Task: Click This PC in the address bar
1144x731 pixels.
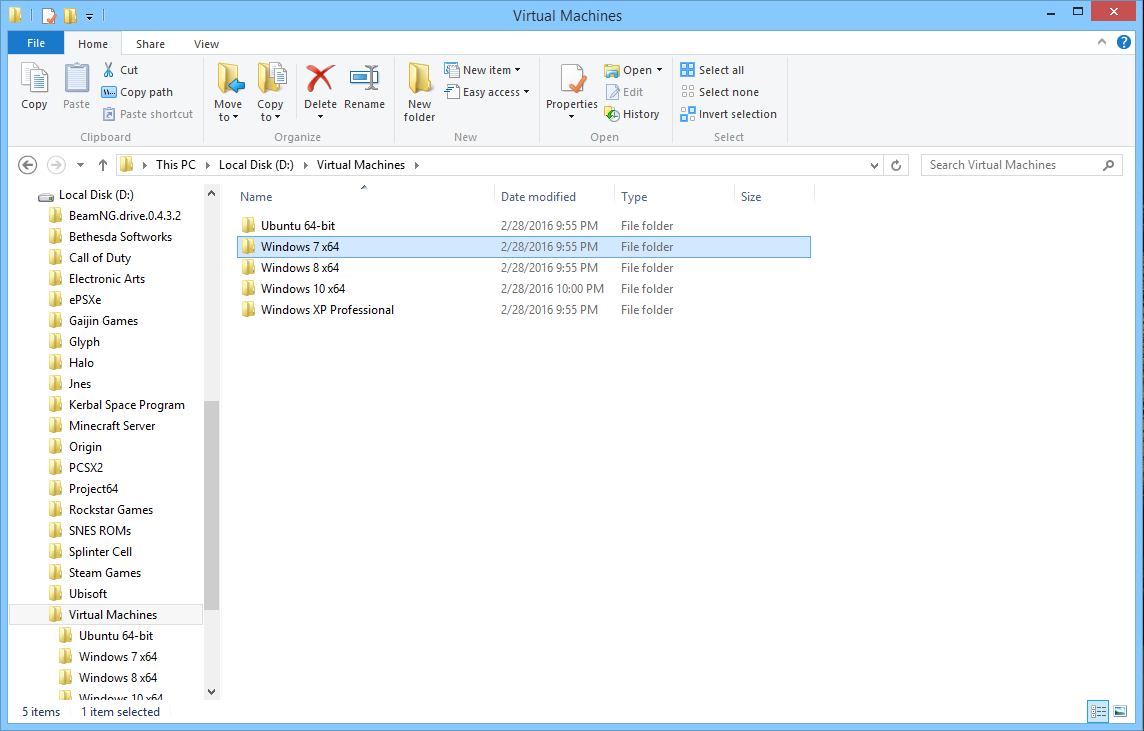Action: pyautogui.click(x=176, y=165)
